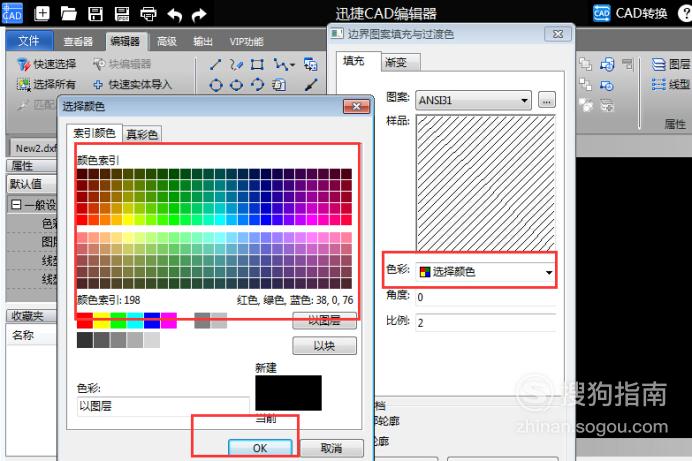Select the circle drawing tool

tap(216, 84)
